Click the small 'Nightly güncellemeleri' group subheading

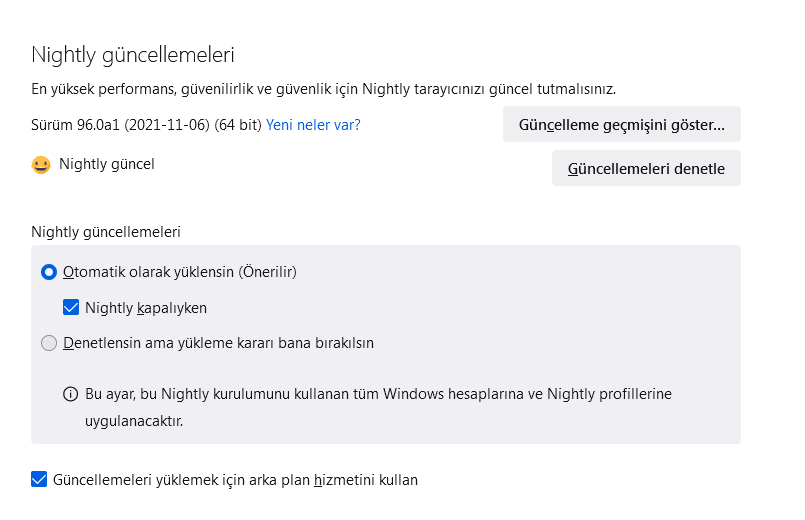coord(106,232)
